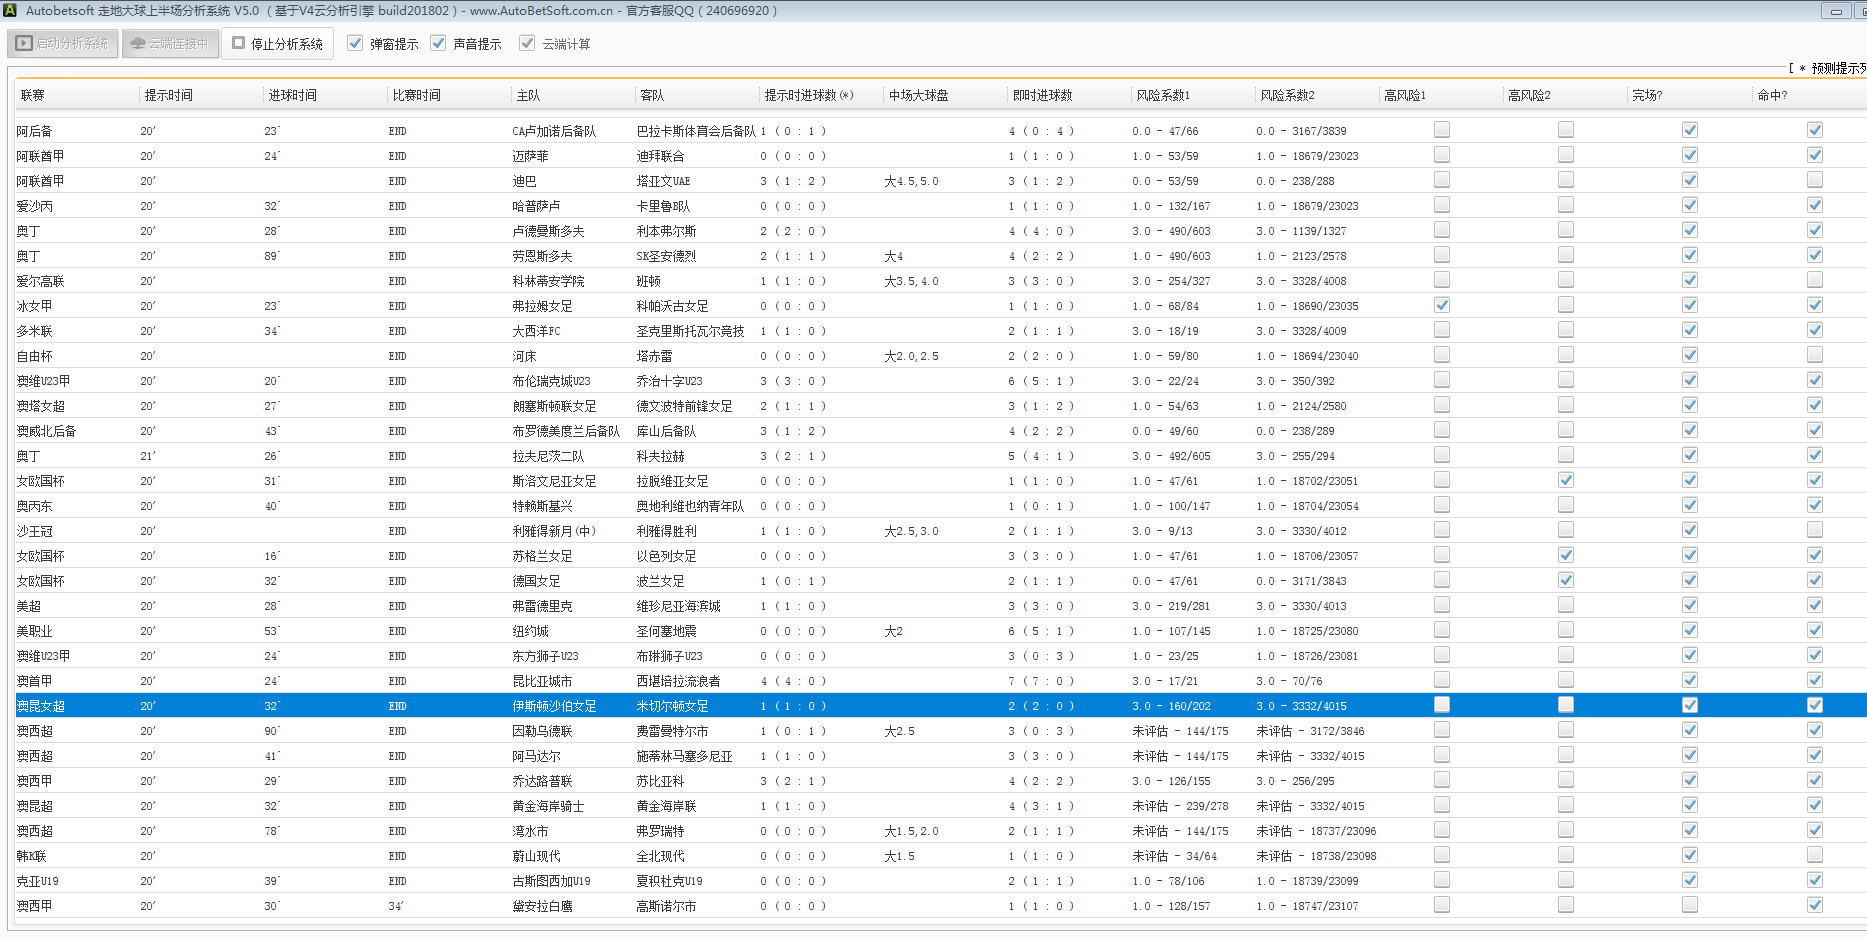Minimize the Autobetsoft window

[1836, 11]
